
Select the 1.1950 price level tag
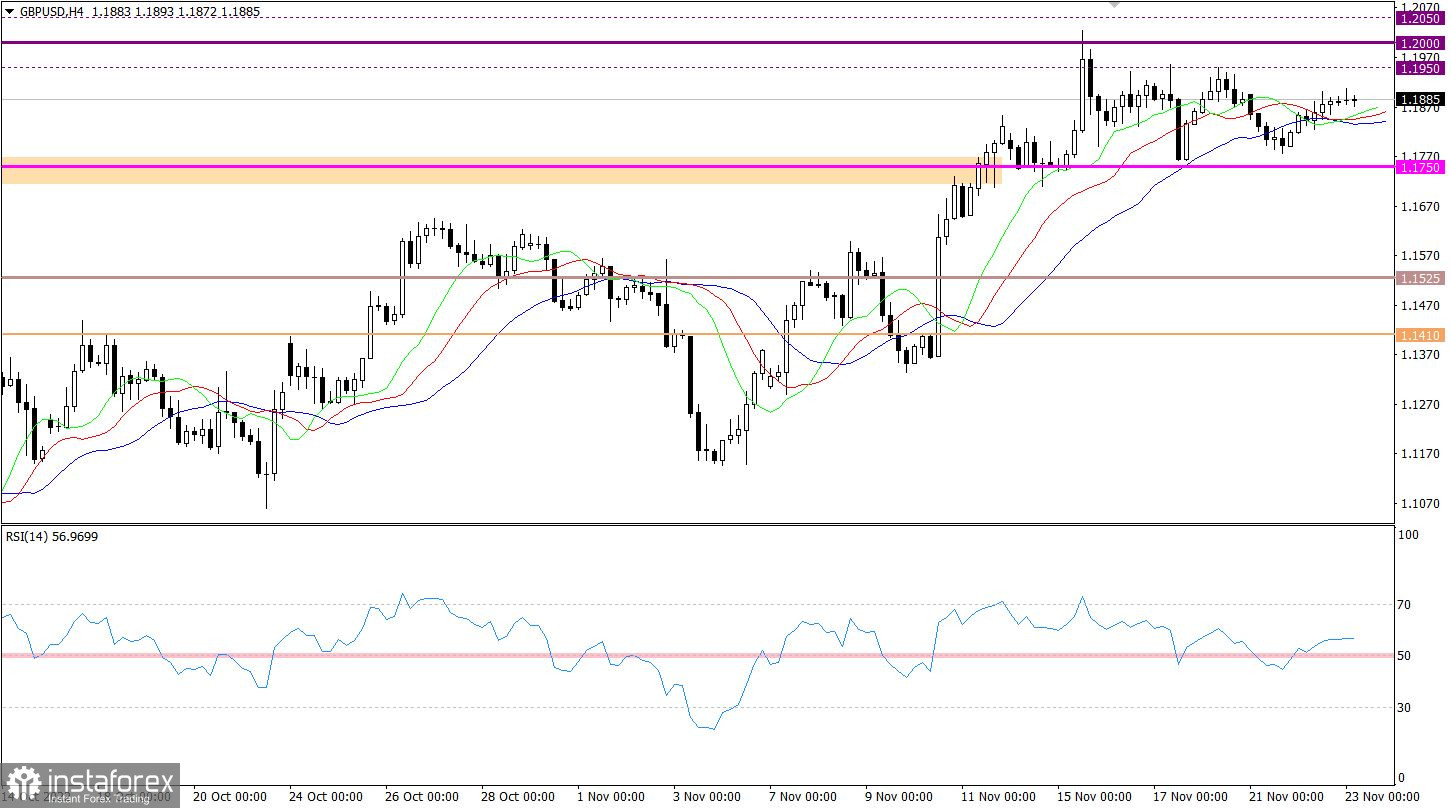[1420, 68]
